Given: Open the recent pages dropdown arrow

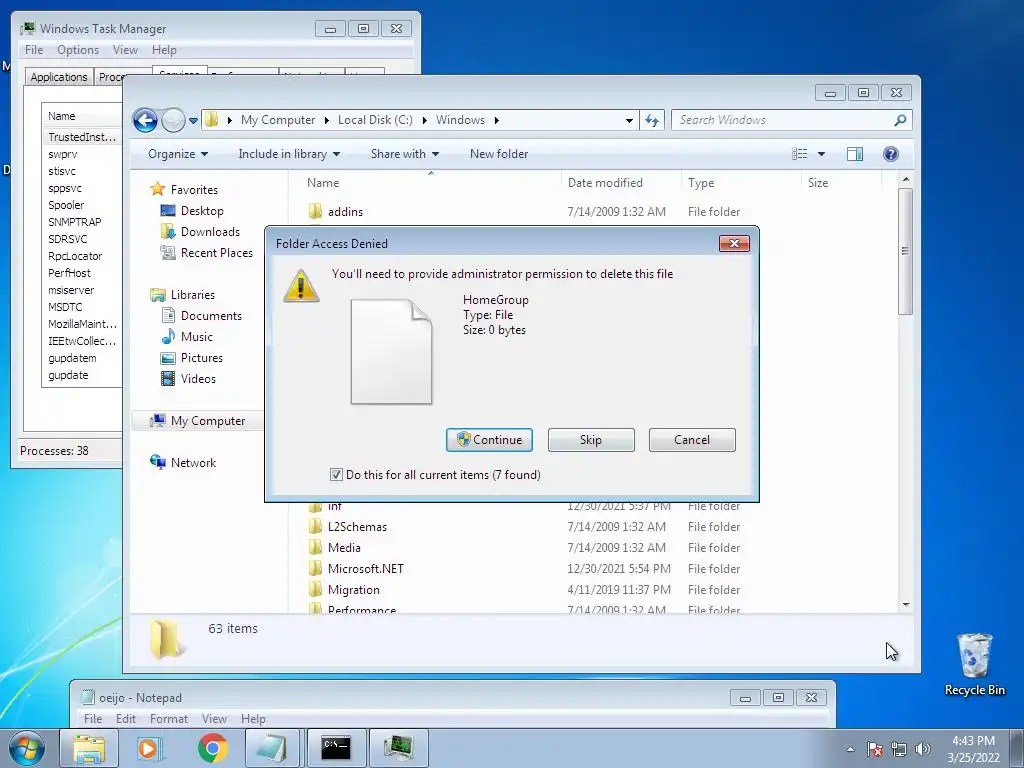Looking at the screenshot, I should pos(193,121).
